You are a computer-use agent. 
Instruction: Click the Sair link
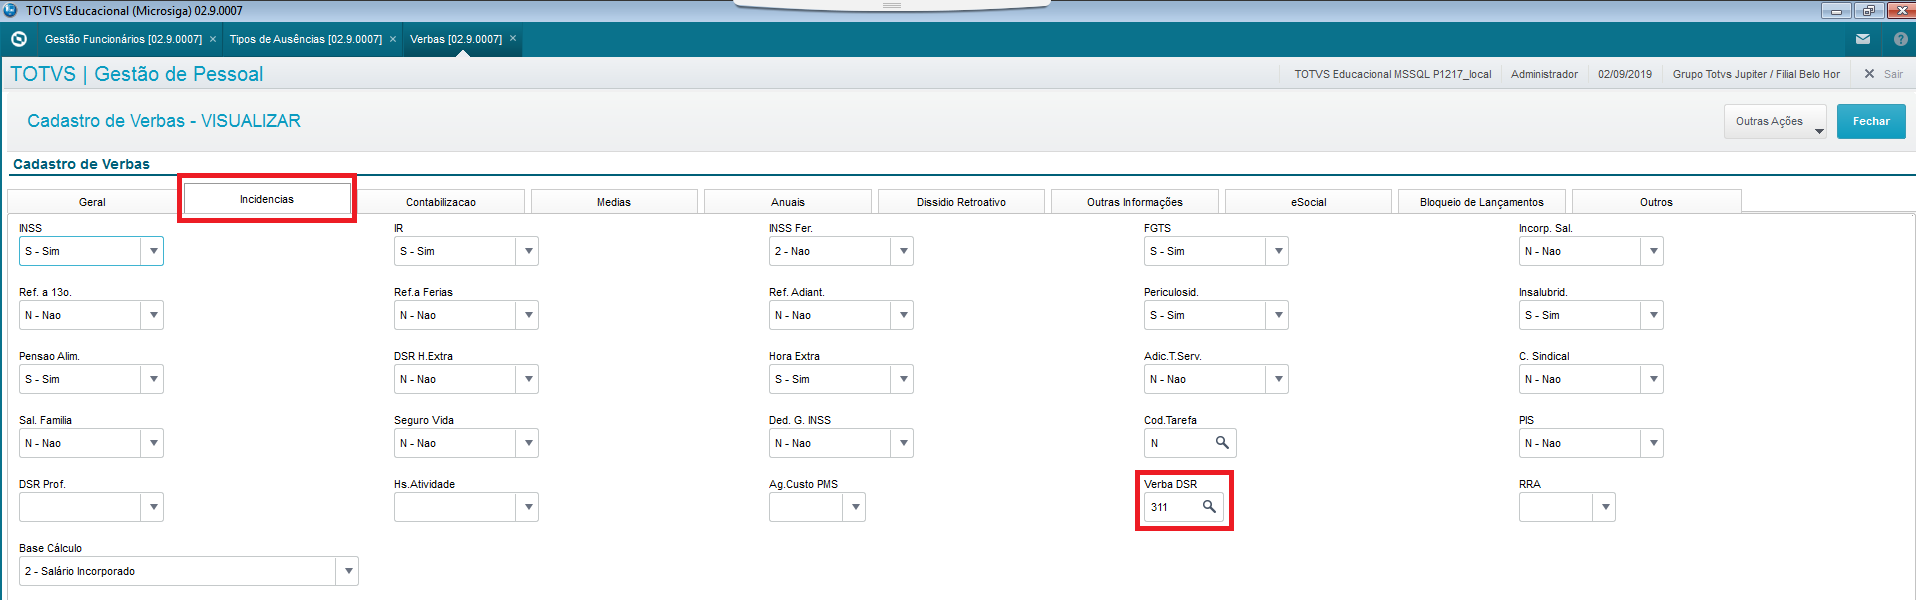[x=1893, y=74]
